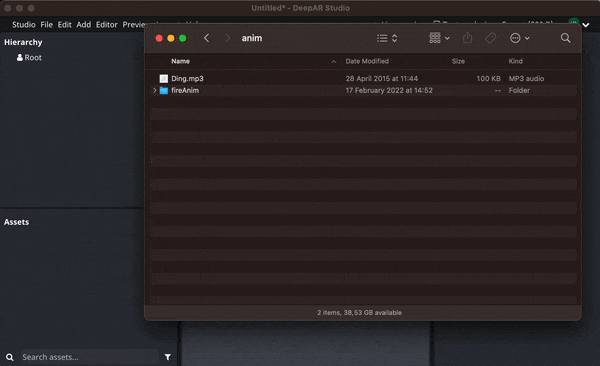
Task: Open the Add menu in DeepAR Studio
Action: (83, 25)
